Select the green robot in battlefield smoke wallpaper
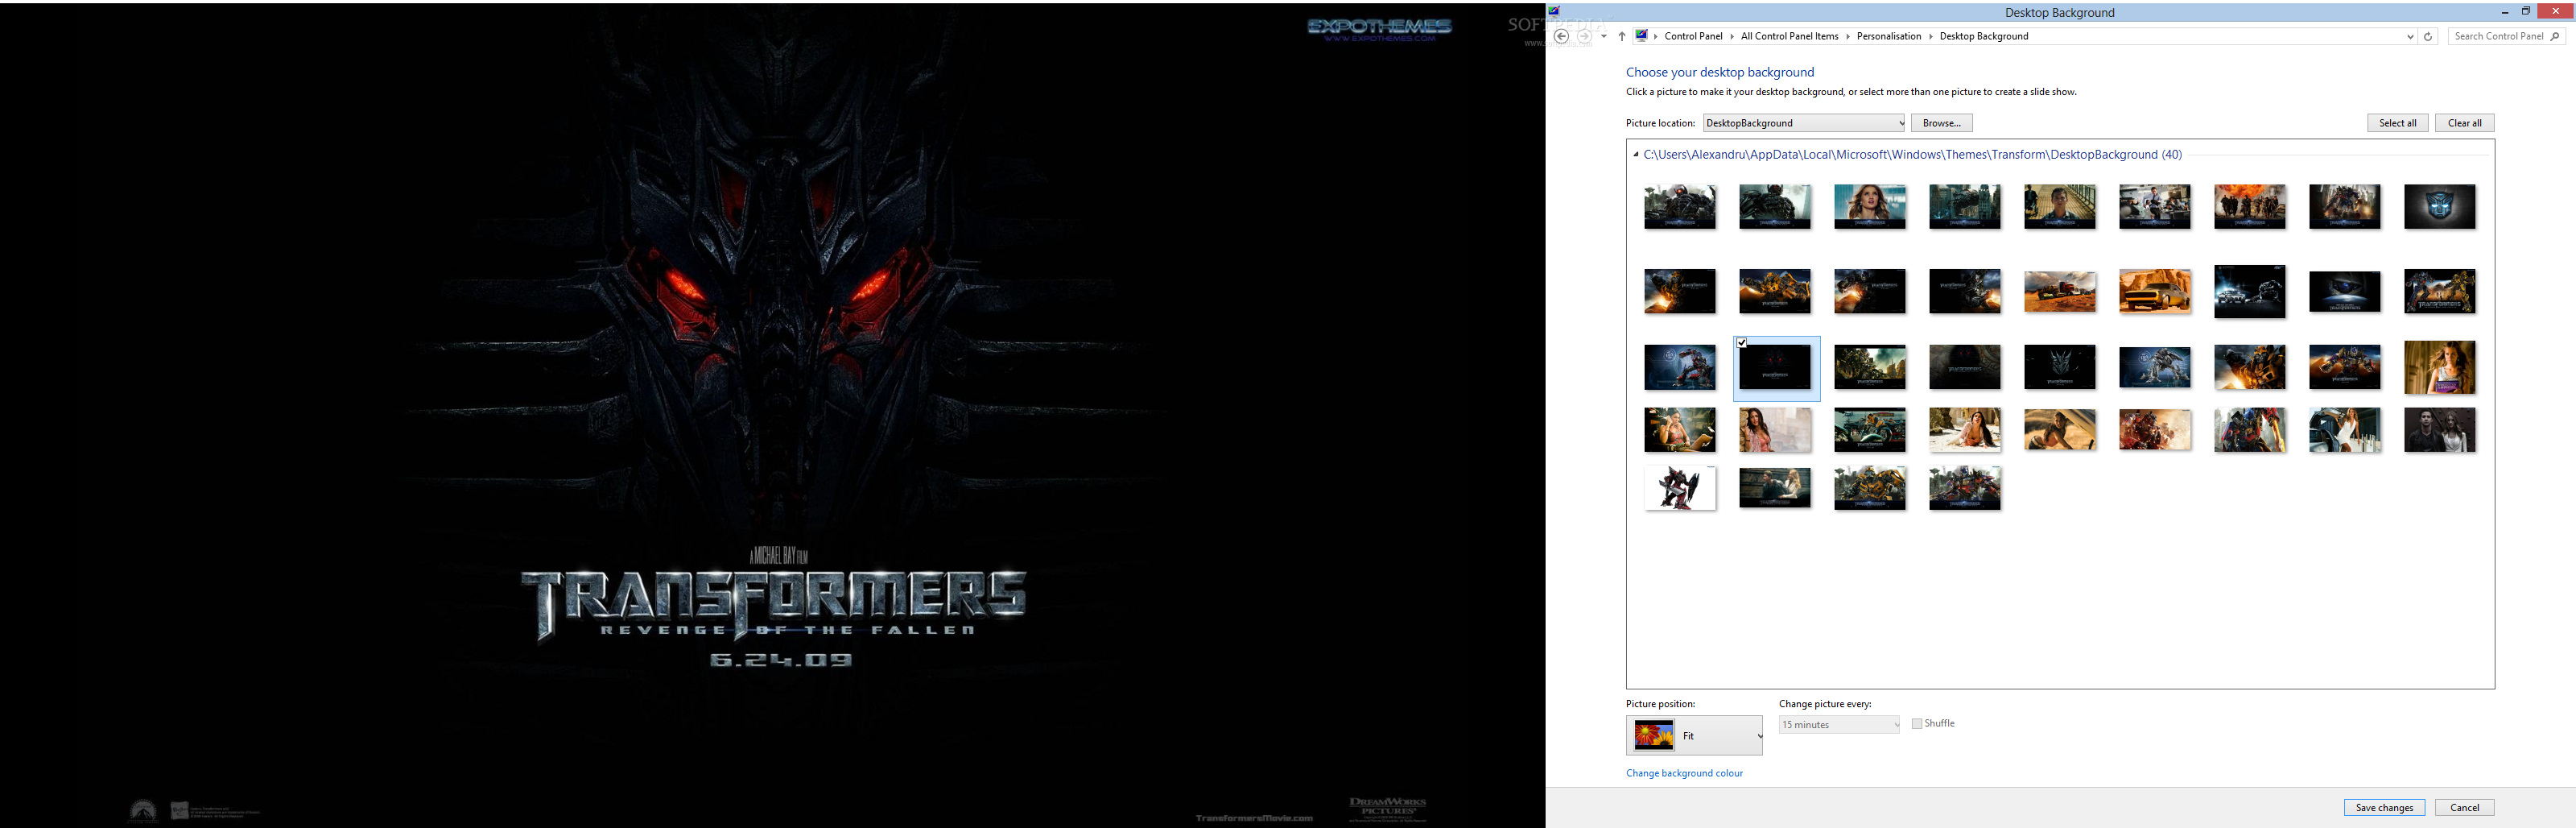 pyautogui.click(x=1869, y=367)
